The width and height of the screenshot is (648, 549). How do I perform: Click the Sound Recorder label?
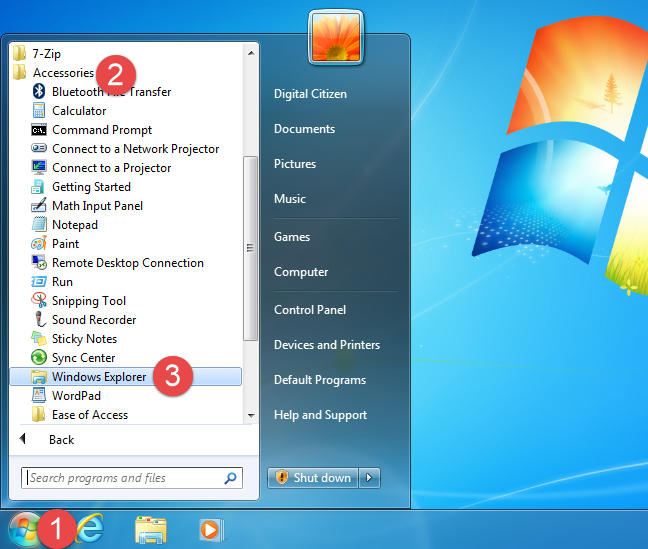pos(94,320)
